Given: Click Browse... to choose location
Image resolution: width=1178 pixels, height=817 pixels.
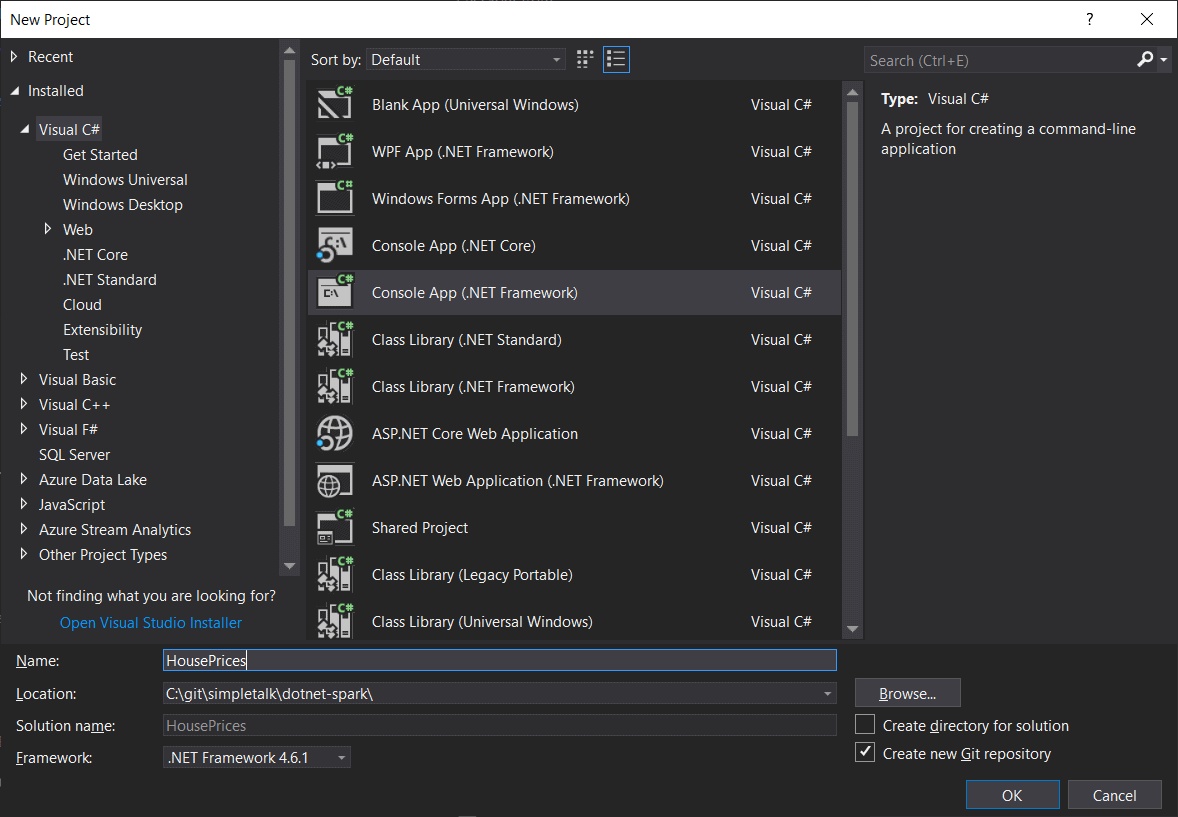Looking at the screenshot, I should 908,693.
